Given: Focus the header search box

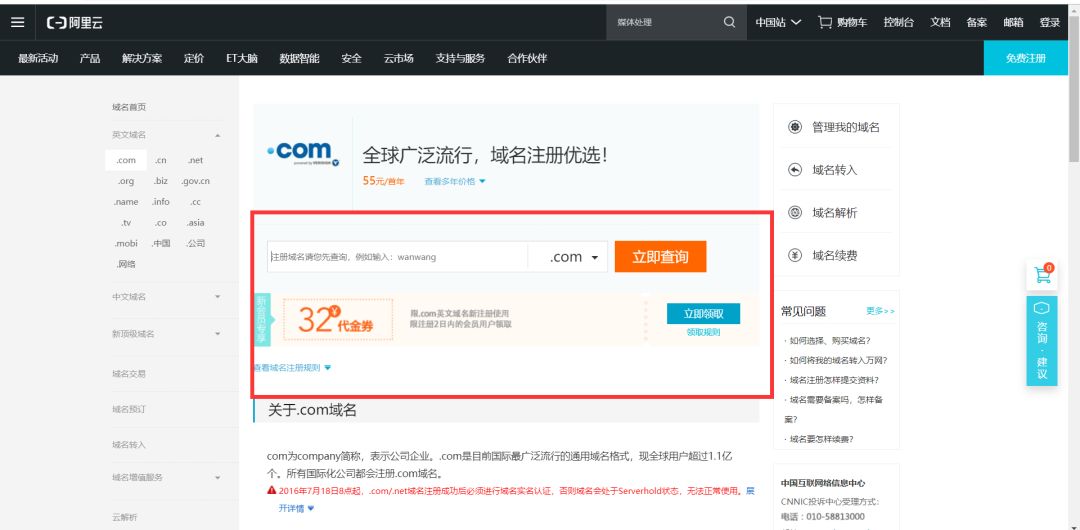Looking at the screenshot, I should coord(665,22).
